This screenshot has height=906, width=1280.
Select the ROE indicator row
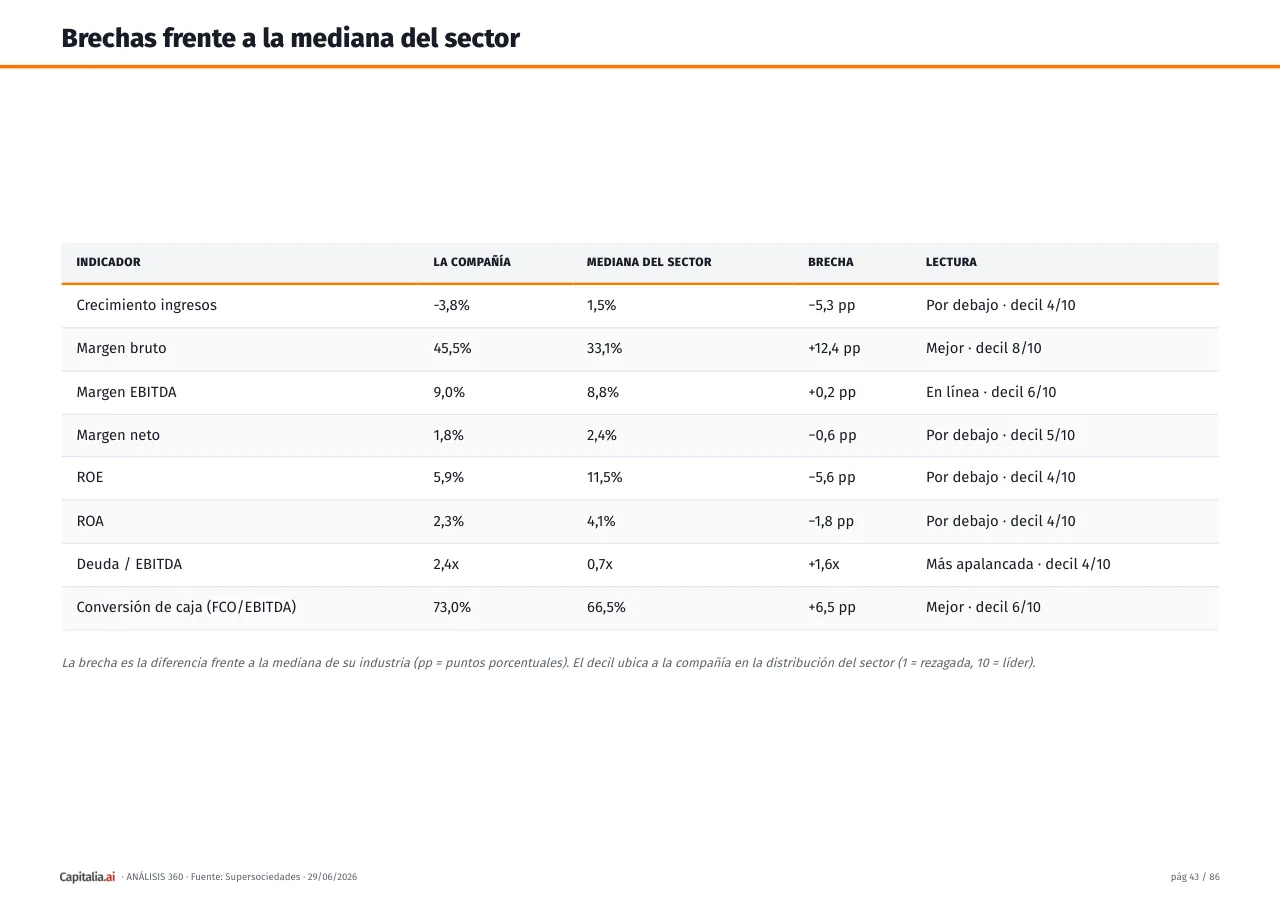640,478
